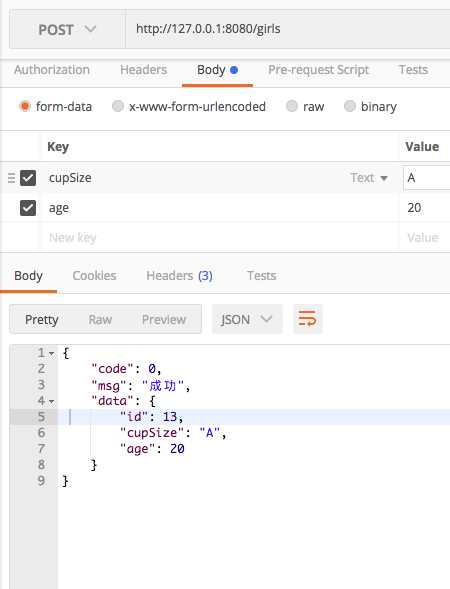Collapse the data object arrow on line 4
This screenshot has height=589, width=450.
click(x=51, y=402)
